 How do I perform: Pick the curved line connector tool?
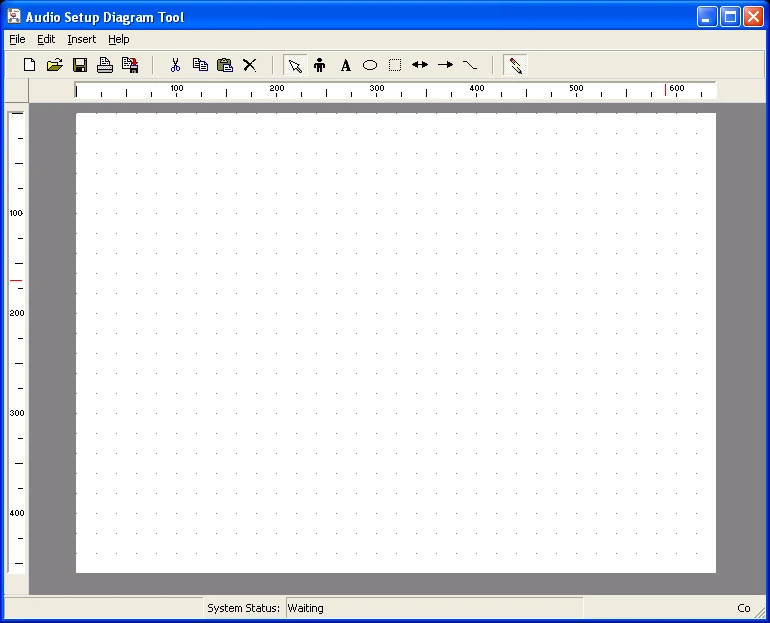pos(470,65)
